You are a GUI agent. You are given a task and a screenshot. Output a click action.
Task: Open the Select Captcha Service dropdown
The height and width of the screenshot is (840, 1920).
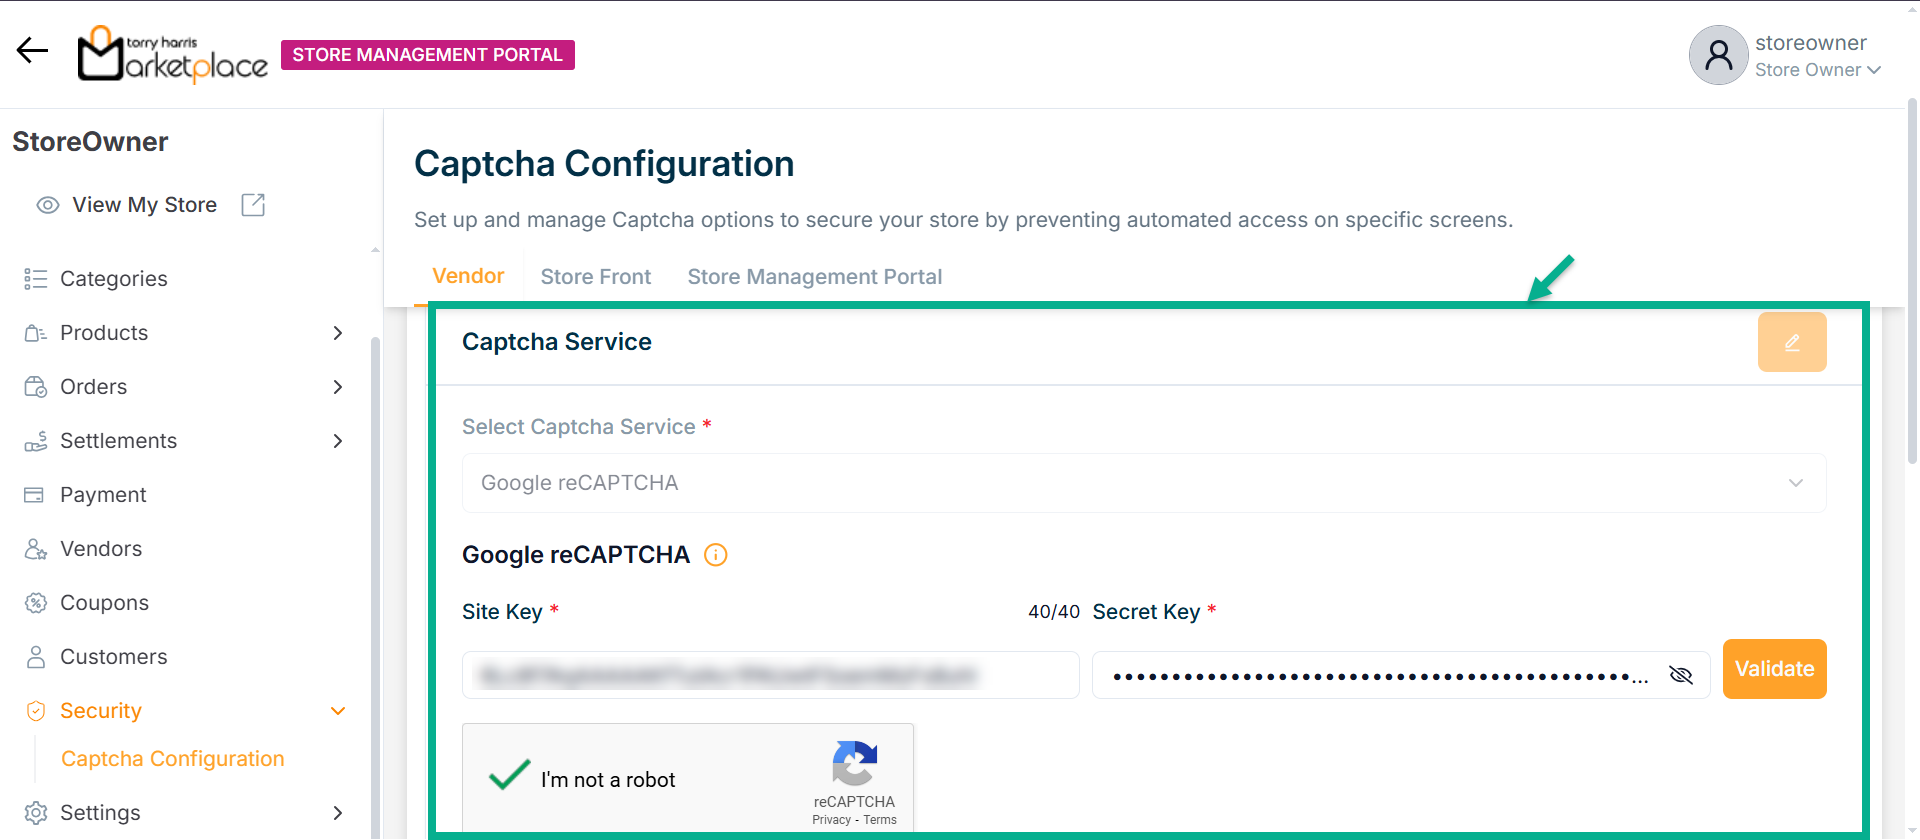pos(1143,483)
